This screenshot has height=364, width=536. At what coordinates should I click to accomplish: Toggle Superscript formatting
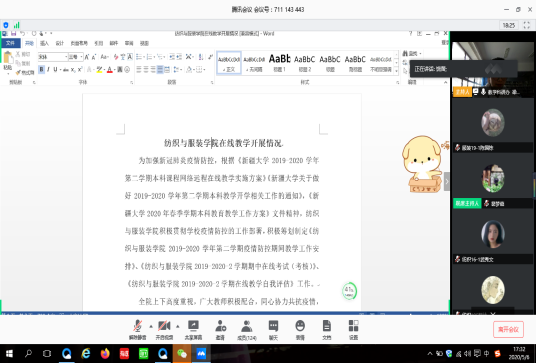click(80, 69)
